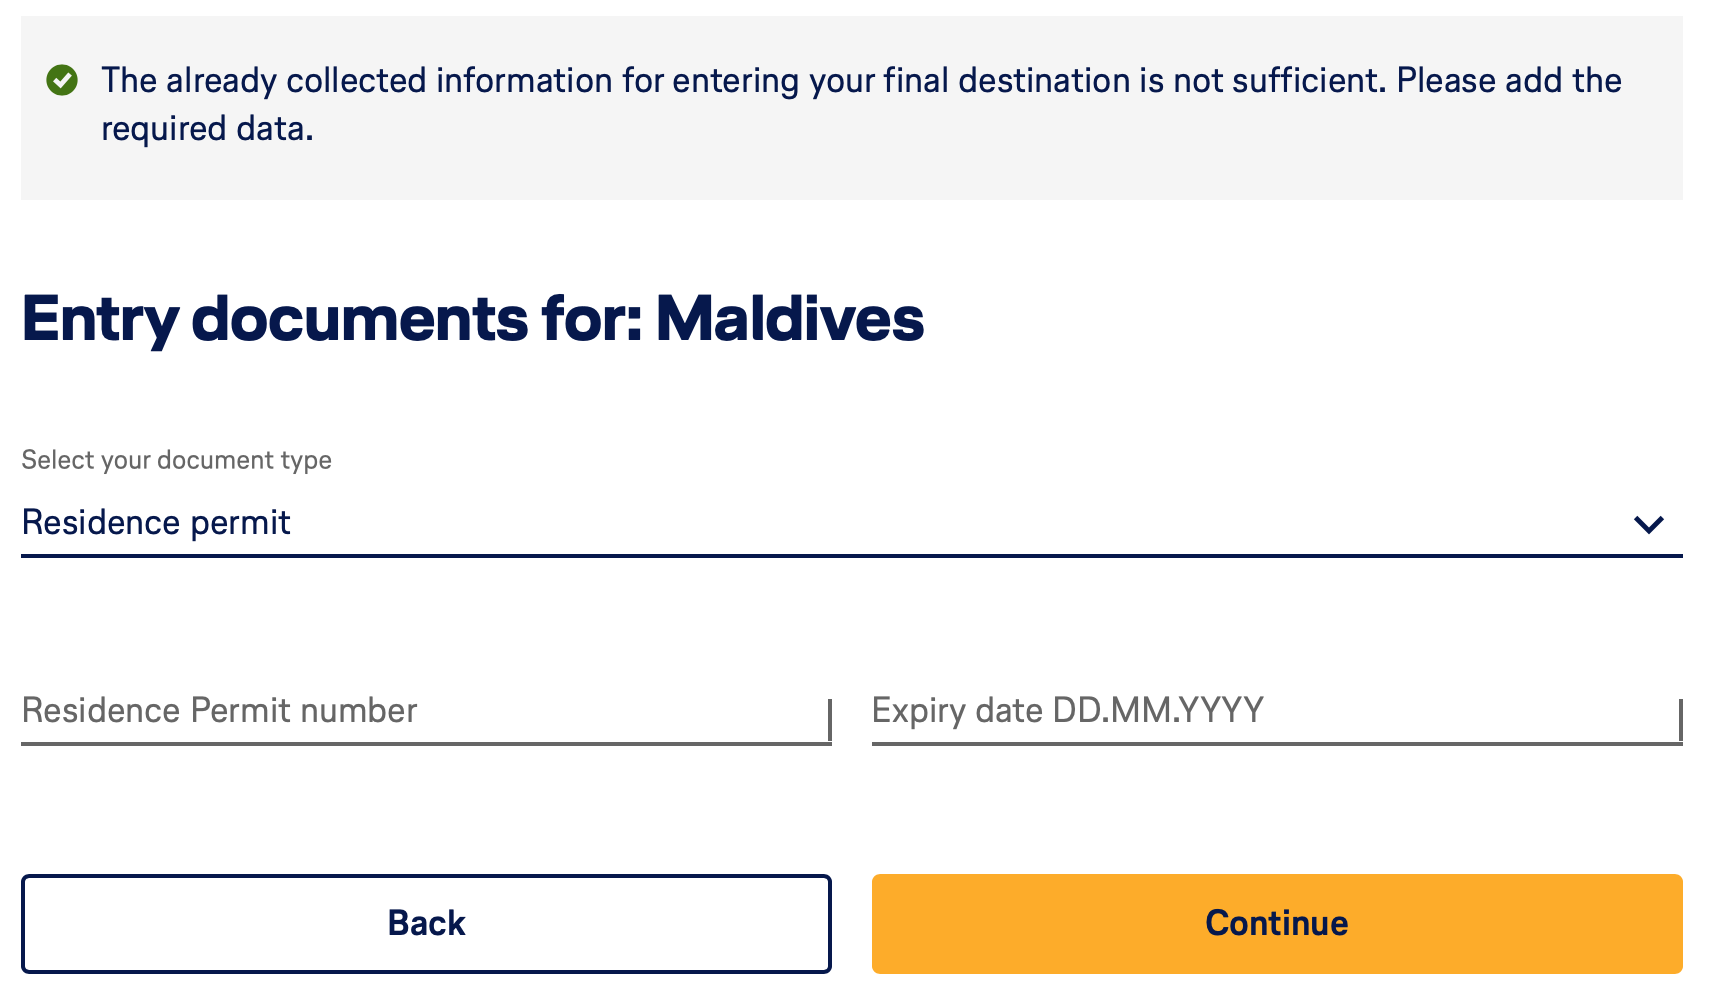
Task: Open the document type dropdown
Action: [850, 523]
